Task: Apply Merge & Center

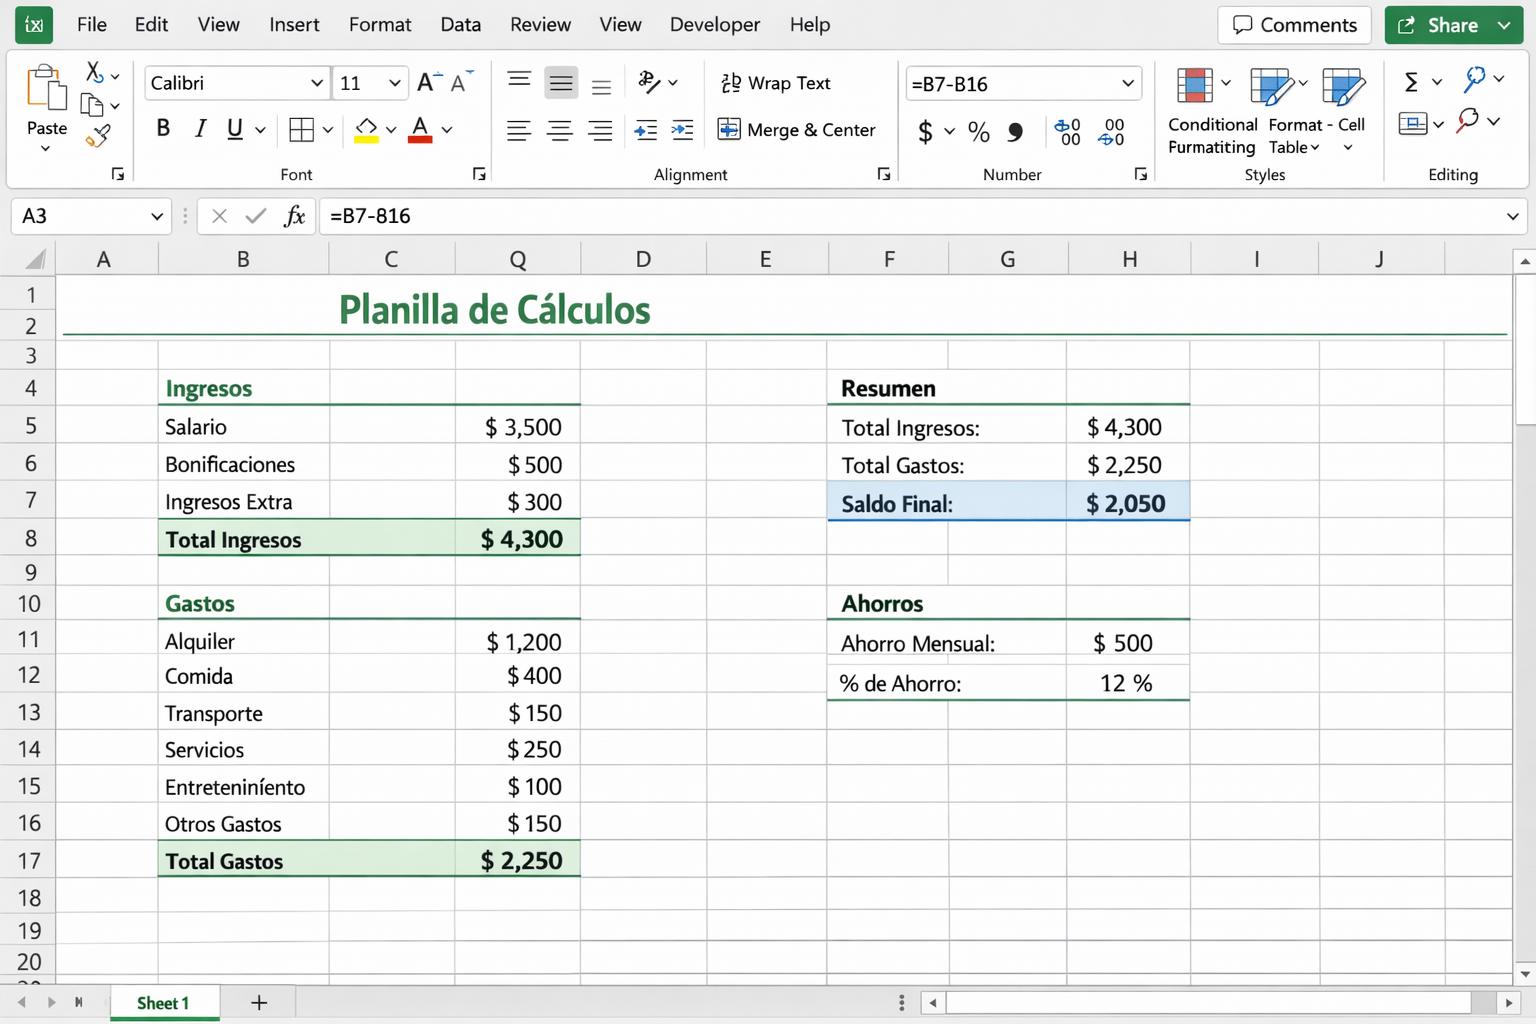Action: (x=797, y=130)
